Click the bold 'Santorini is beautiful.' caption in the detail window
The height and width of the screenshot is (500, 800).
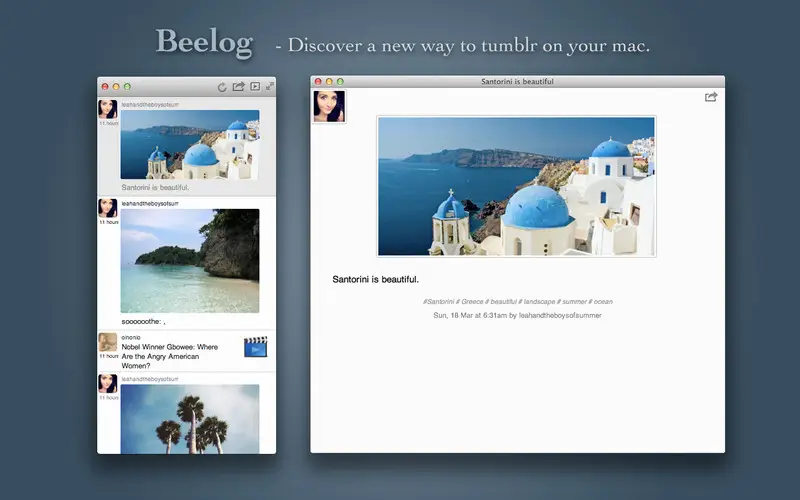376,279
